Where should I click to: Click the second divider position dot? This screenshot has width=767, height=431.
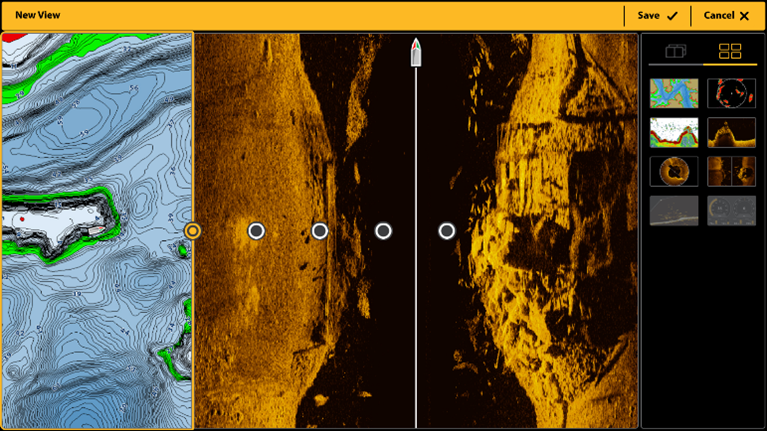pyautogui.click(x=256, y=231)
